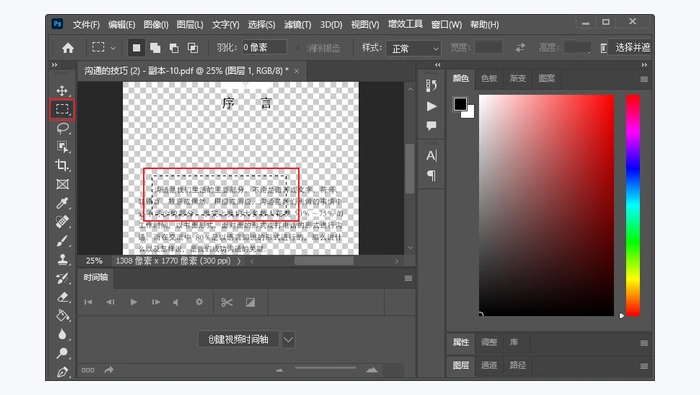Choose Intersect with Selection mode
The image size is (700, 395).
(193, 48)
